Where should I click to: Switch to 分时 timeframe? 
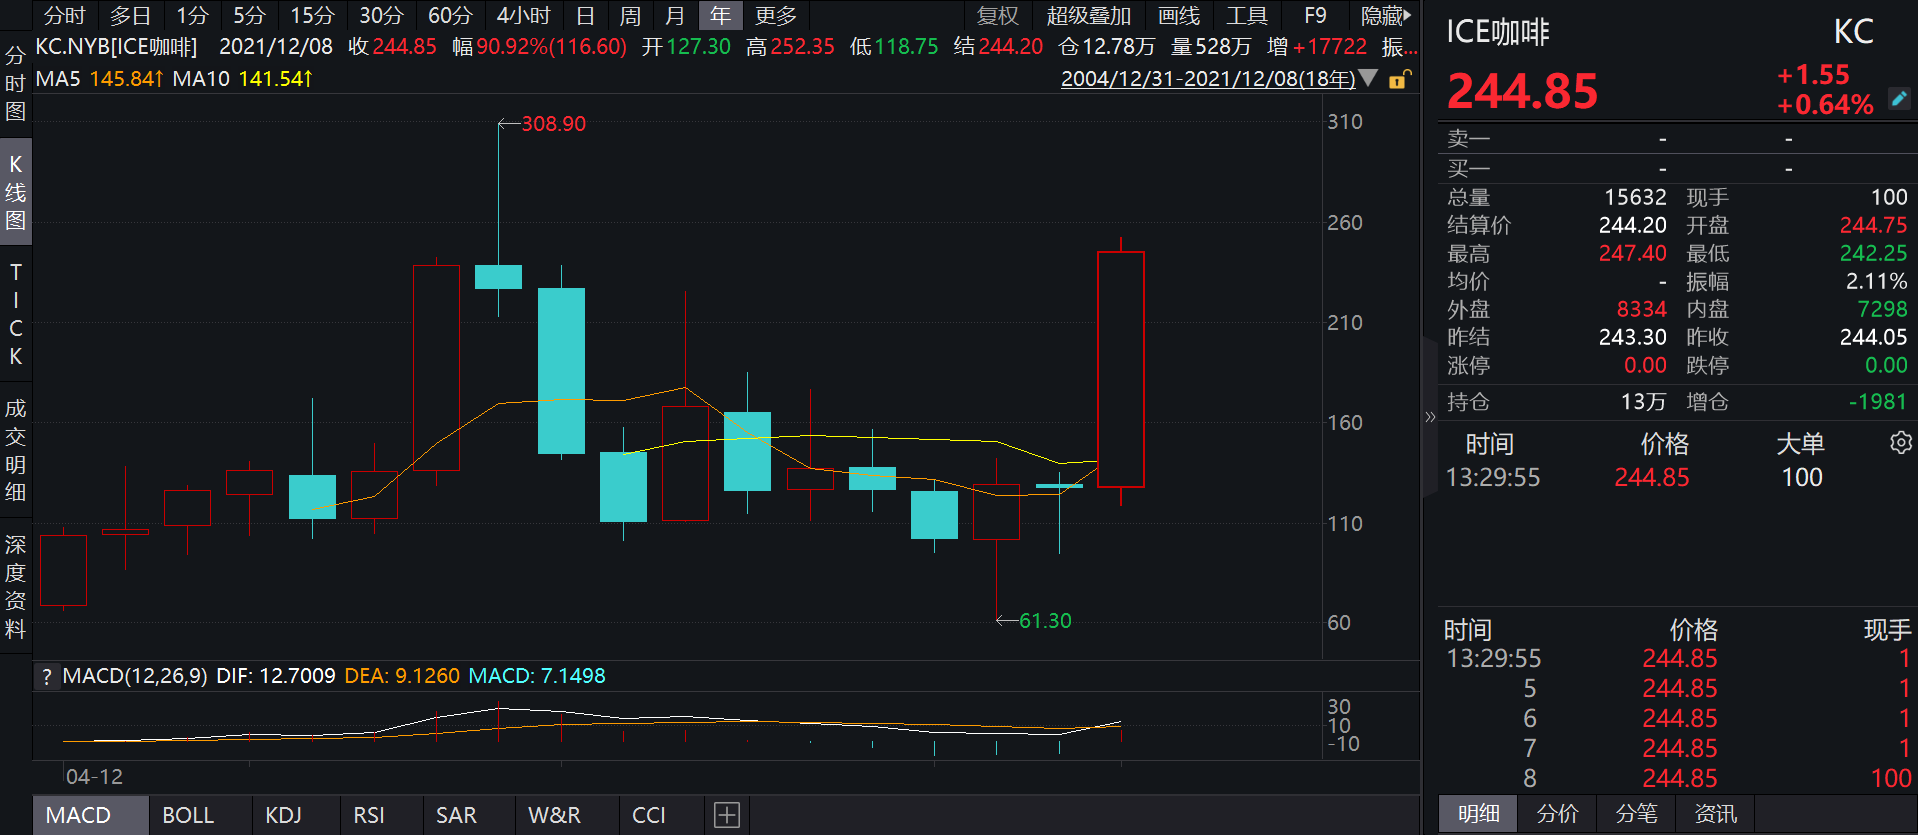(x=65, y=16)
